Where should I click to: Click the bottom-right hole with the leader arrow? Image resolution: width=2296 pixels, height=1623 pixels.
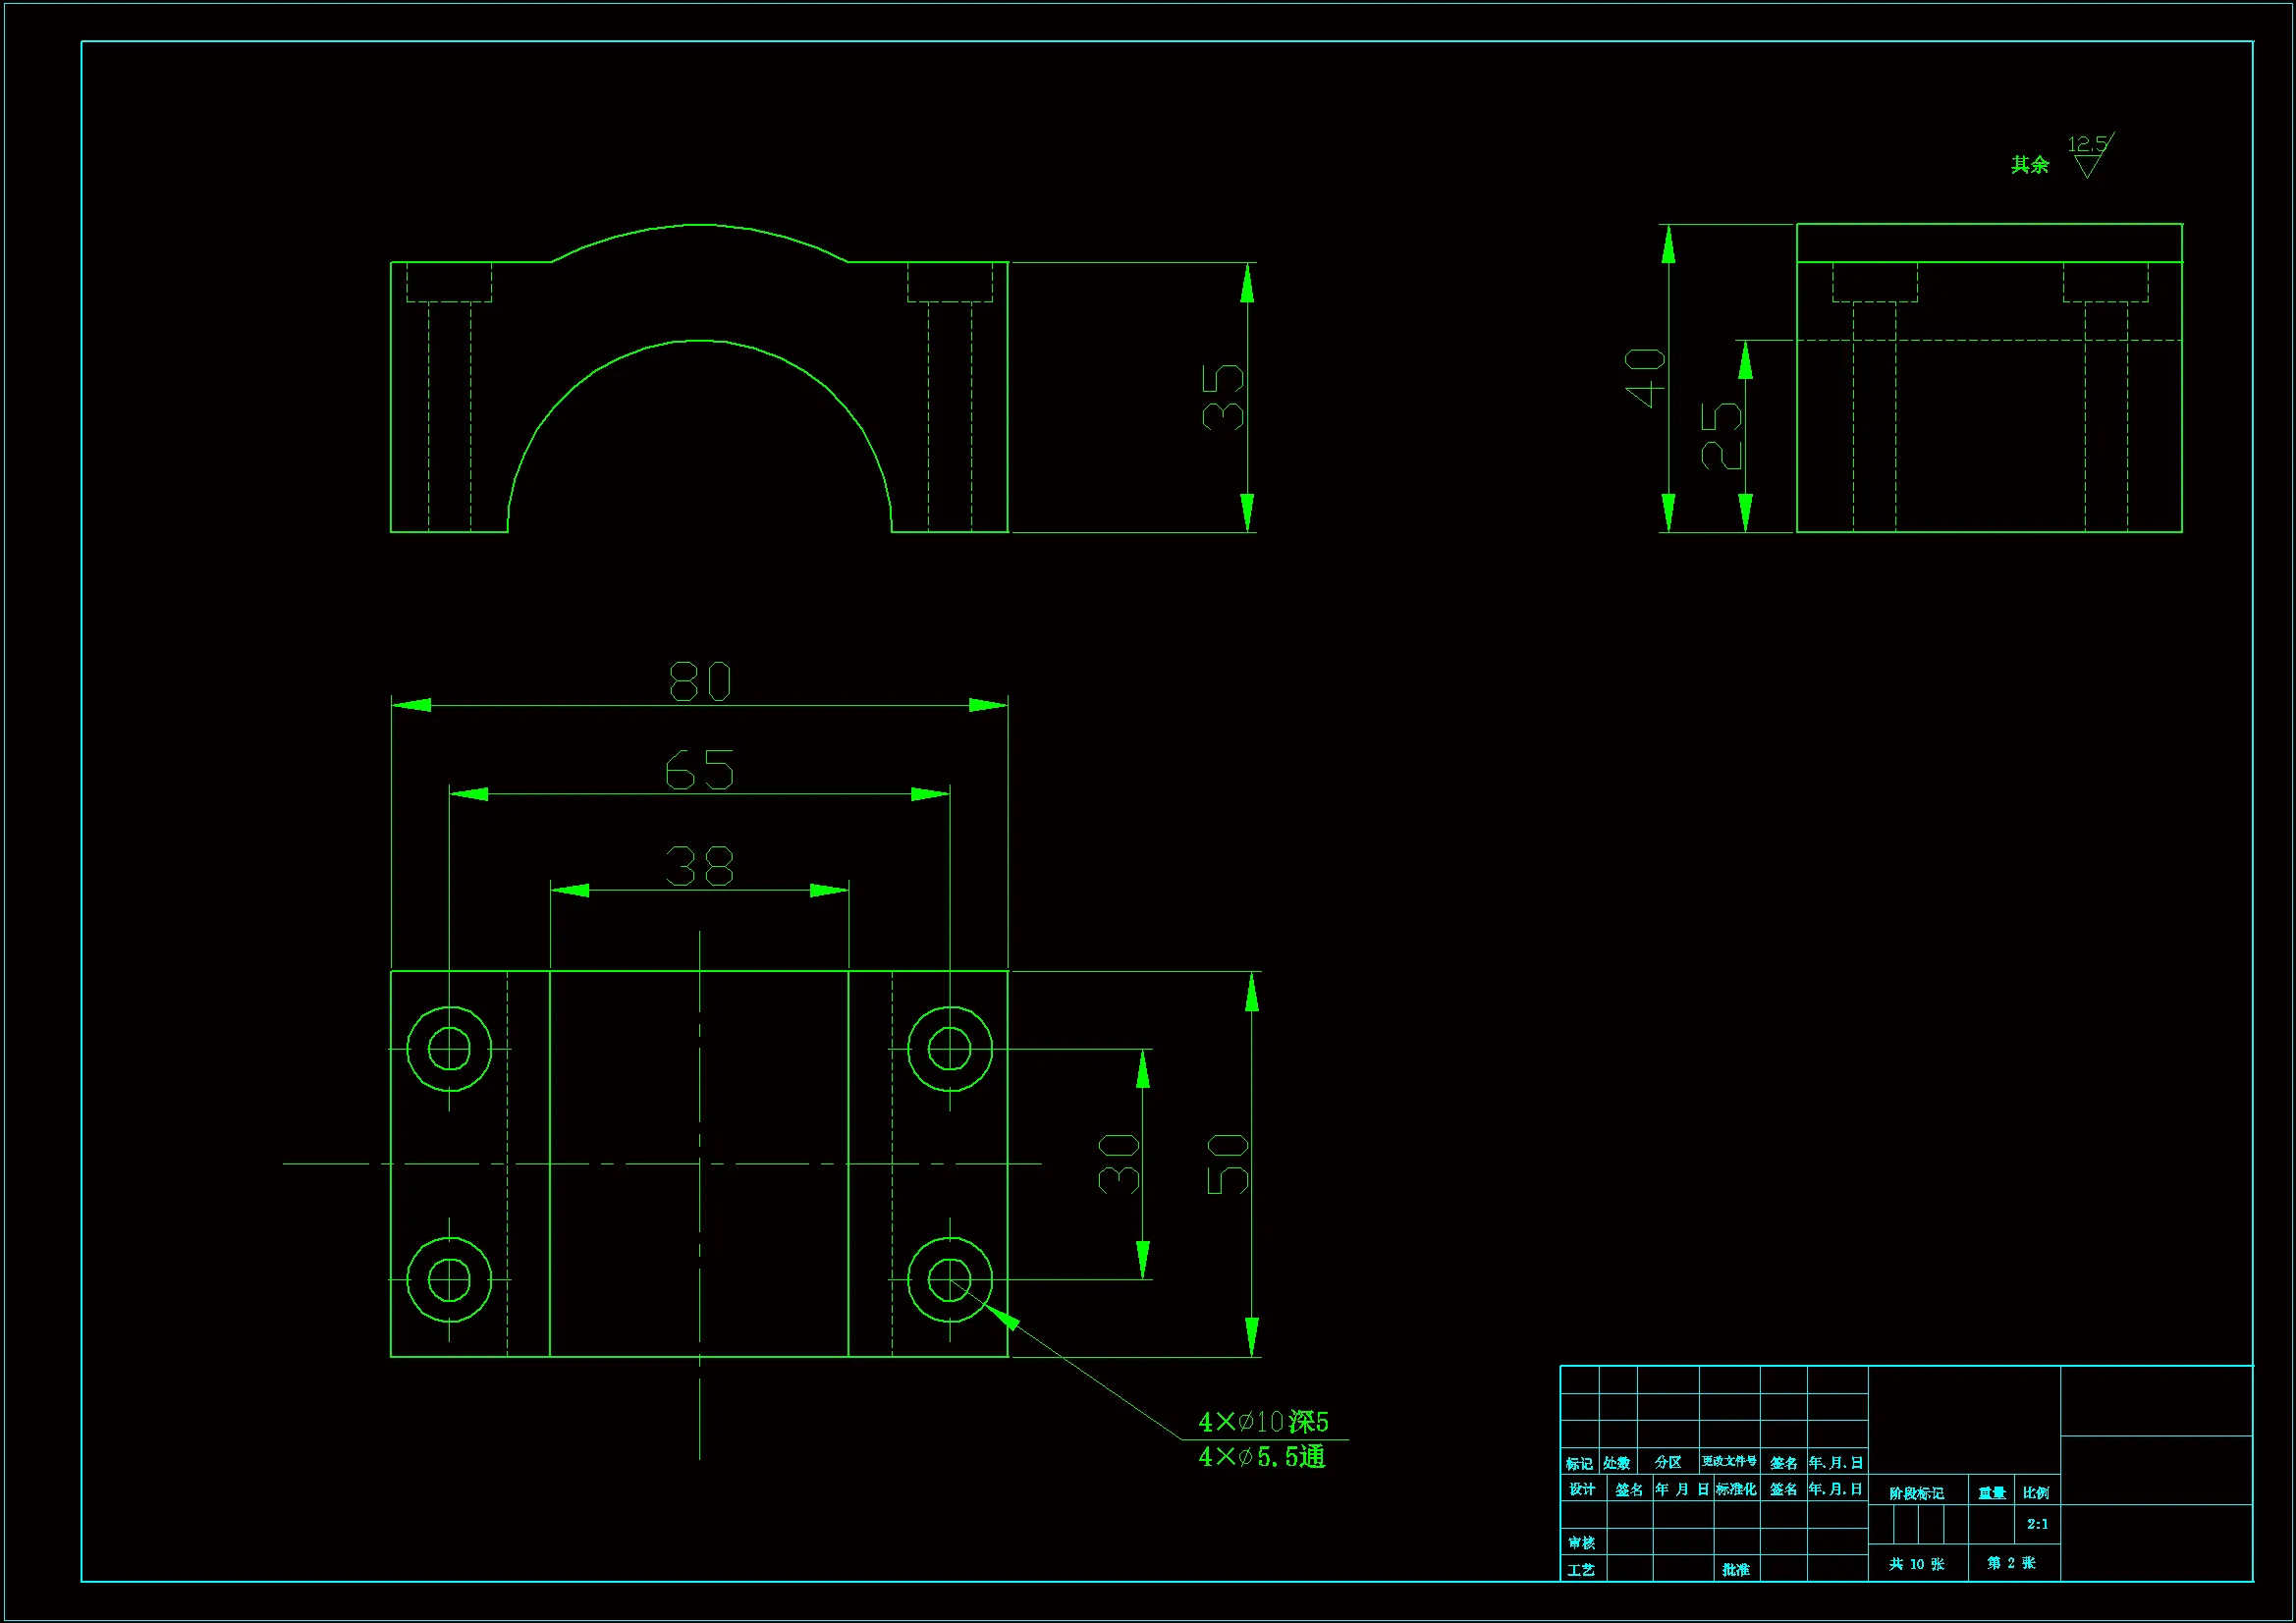pos(949,1280)
